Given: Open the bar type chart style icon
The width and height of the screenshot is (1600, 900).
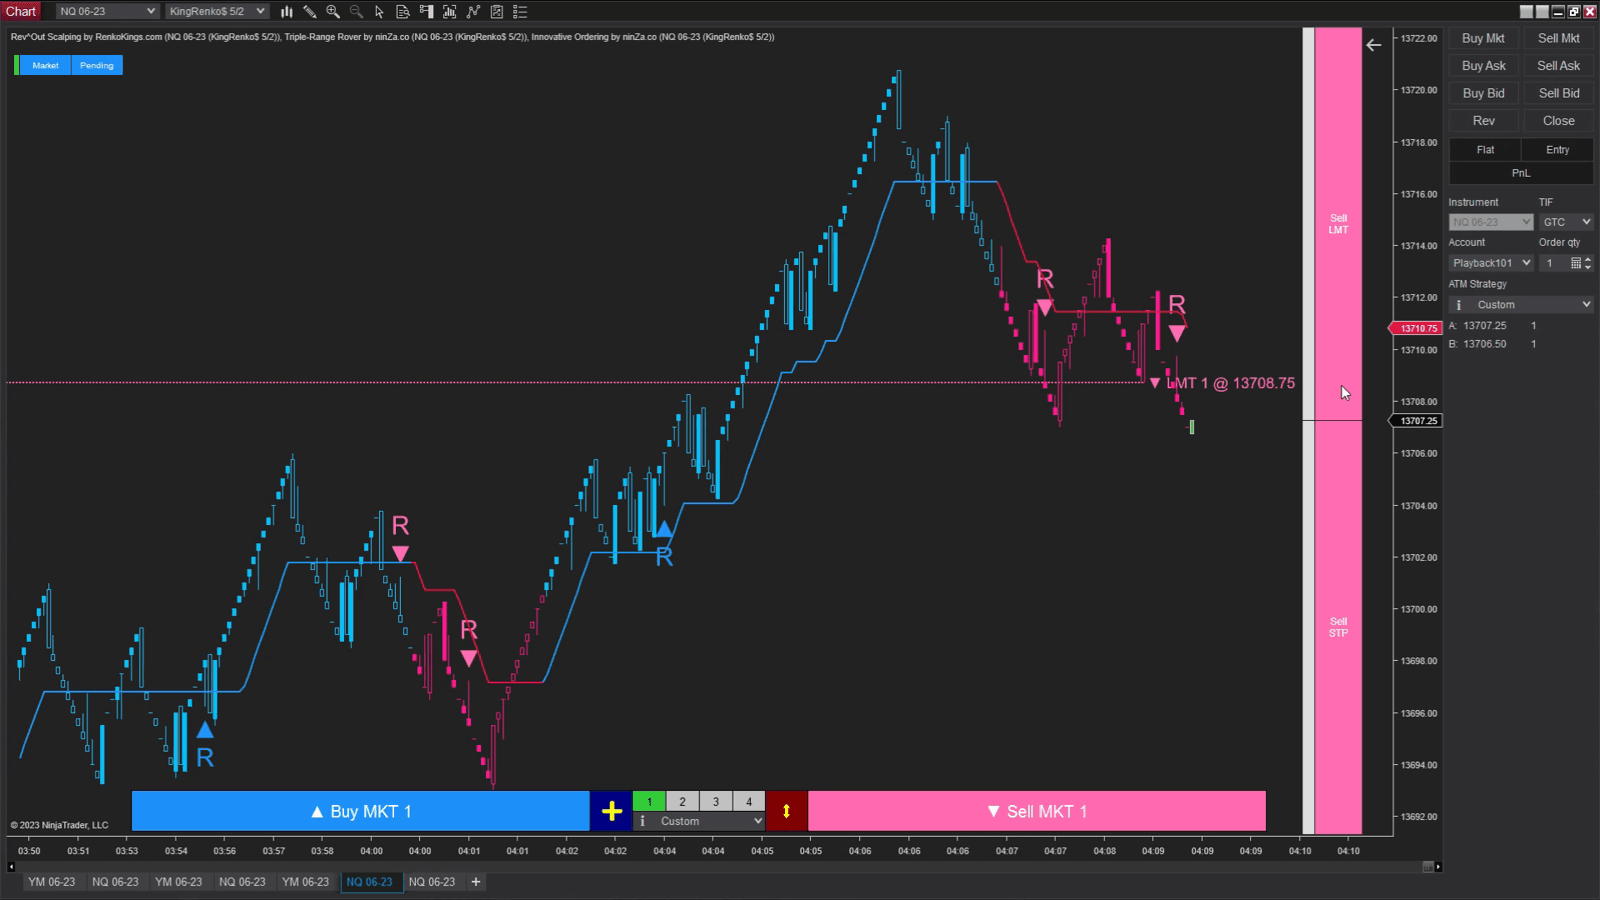Looking at the screenshot, I should 286,12.
